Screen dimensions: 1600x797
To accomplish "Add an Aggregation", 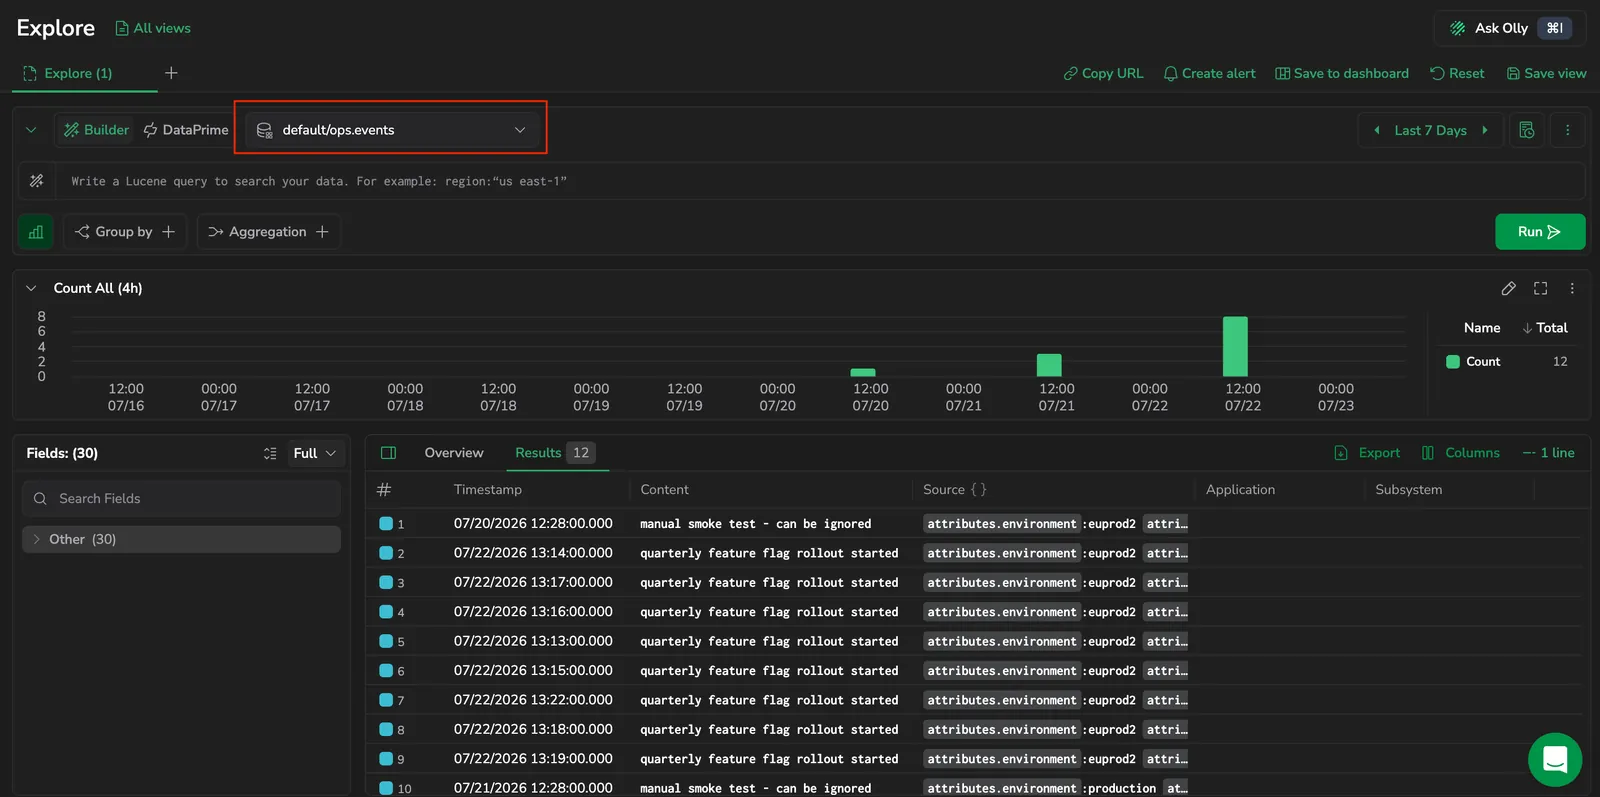I will [x=268, y=232].
